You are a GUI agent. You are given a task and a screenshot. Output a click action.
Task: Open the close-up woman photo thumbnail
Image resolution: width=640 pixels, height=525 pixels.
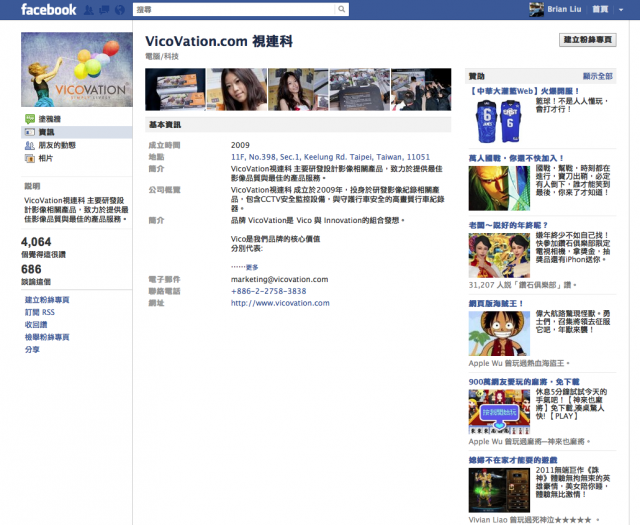pos(237,89)
